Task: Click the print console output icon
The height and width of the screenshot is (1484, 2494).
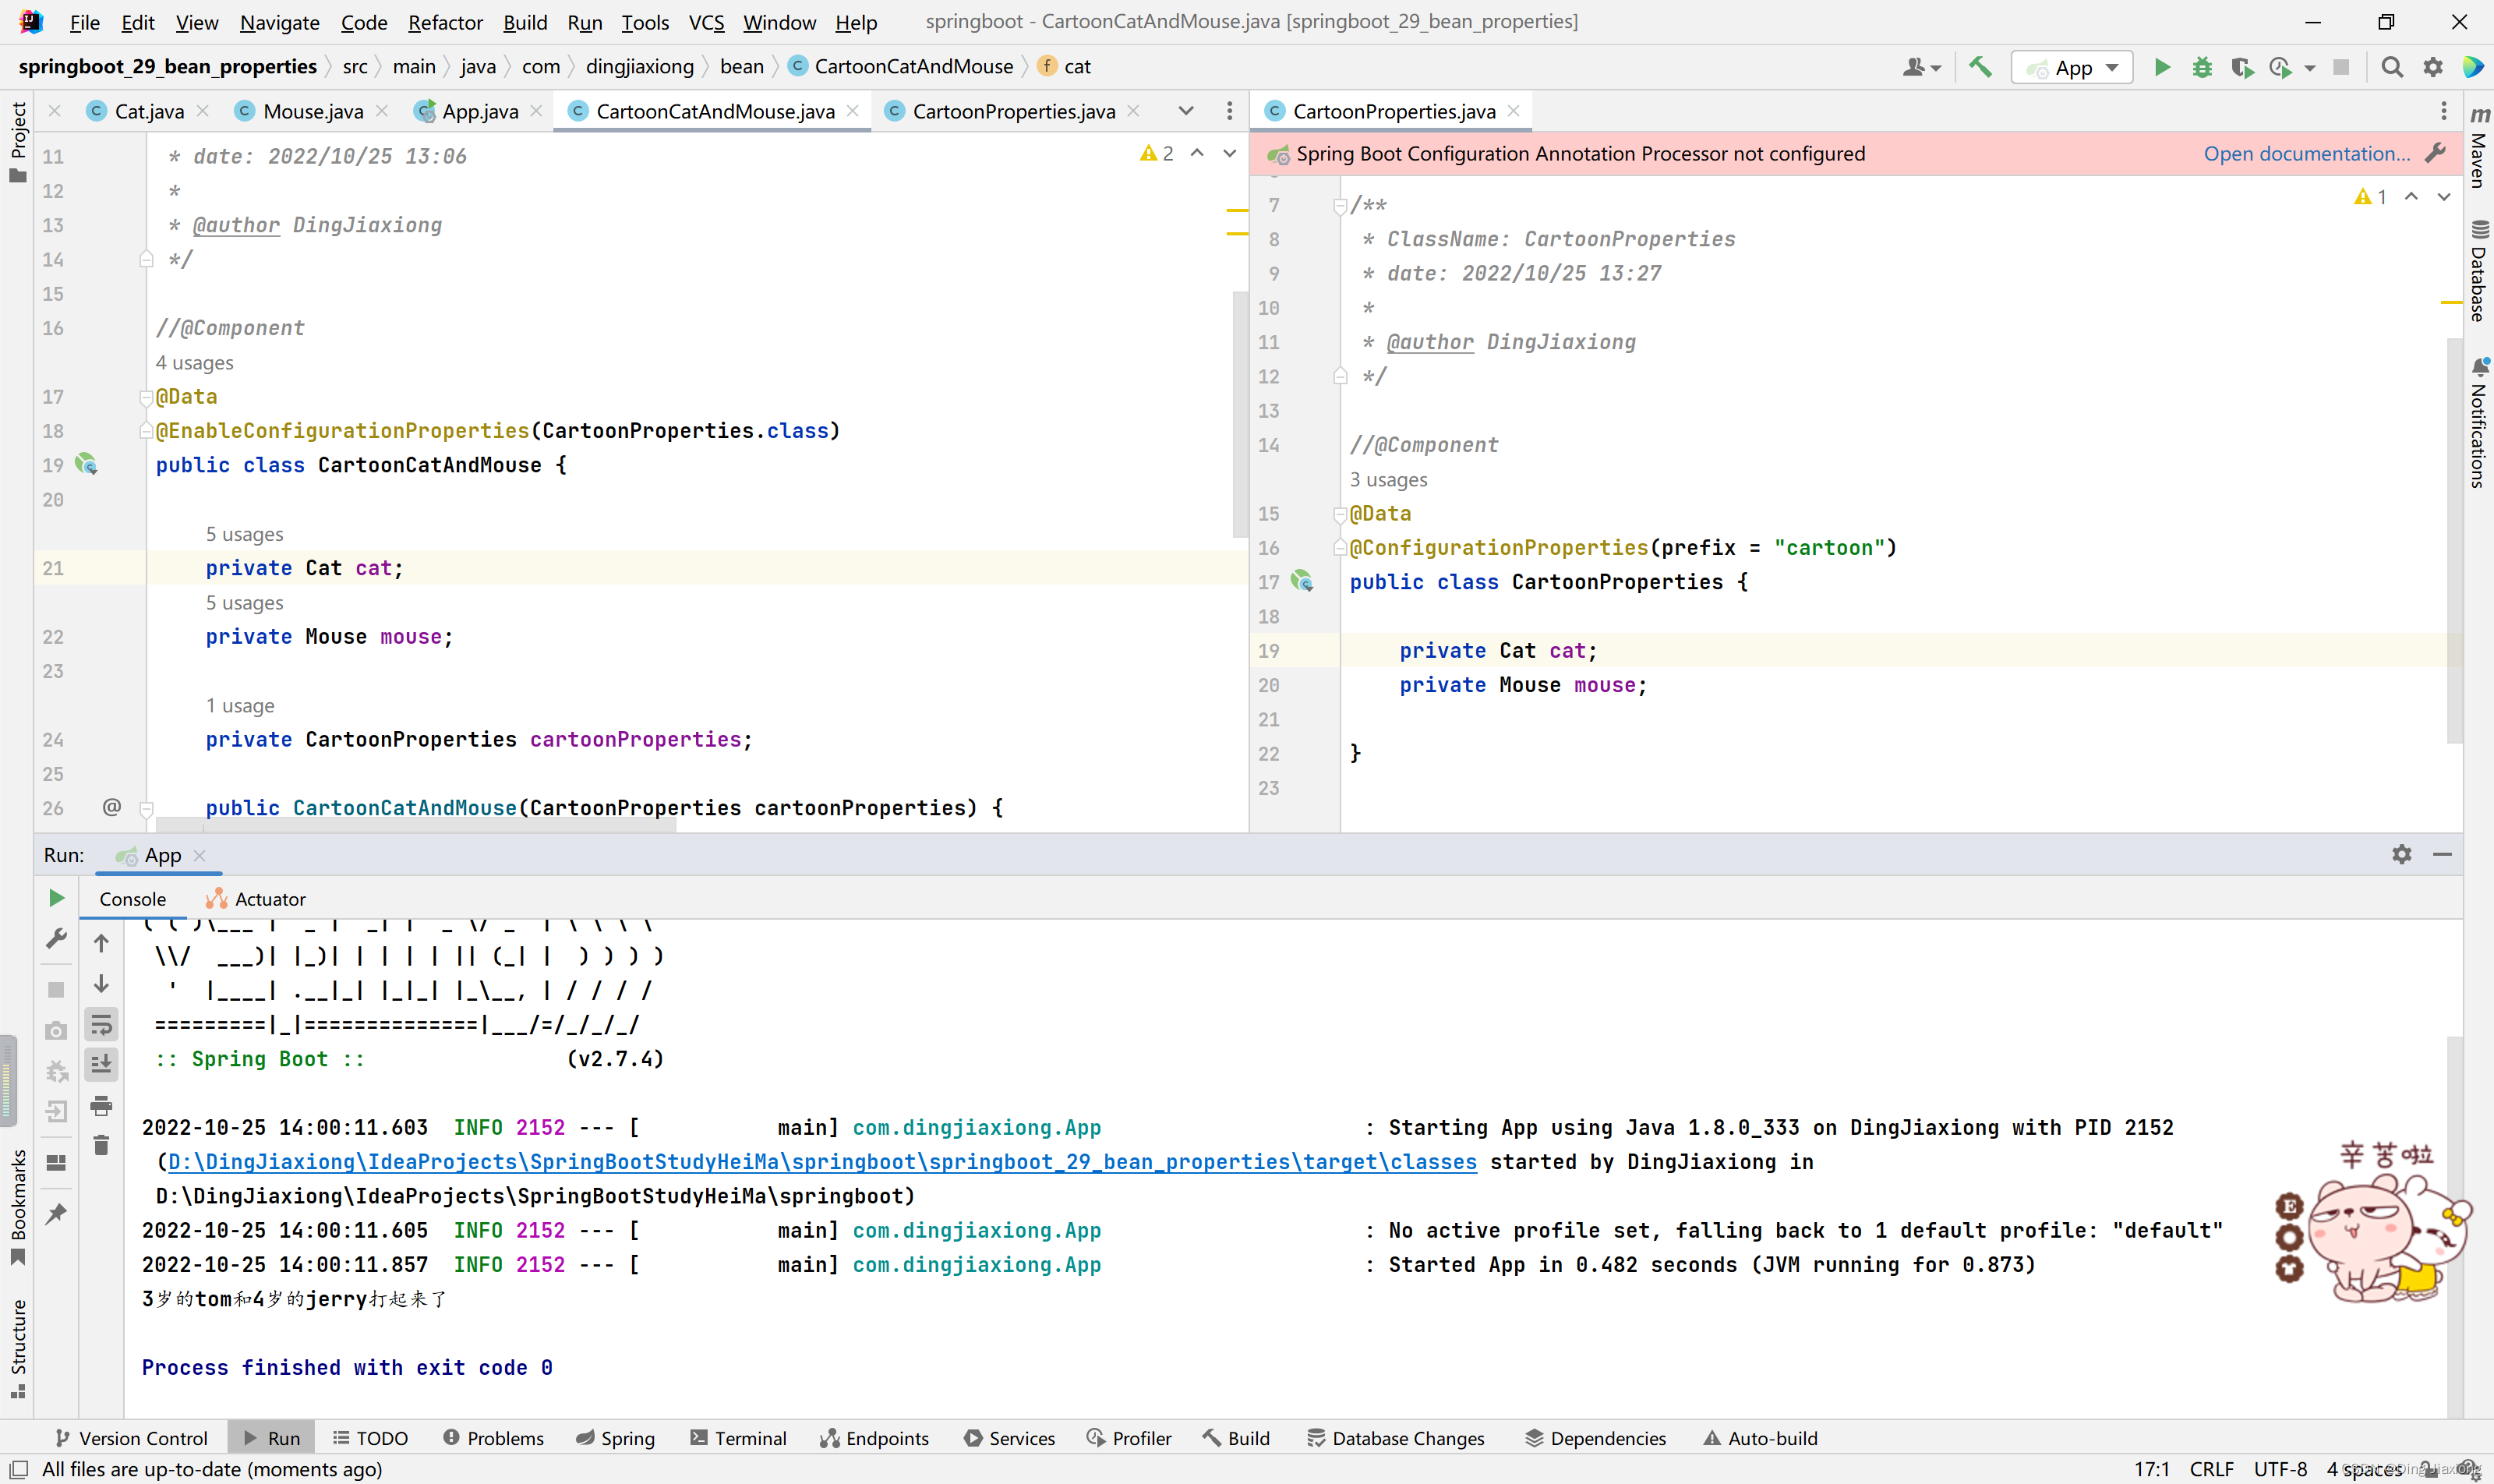Action: (x=101, y=1105)
